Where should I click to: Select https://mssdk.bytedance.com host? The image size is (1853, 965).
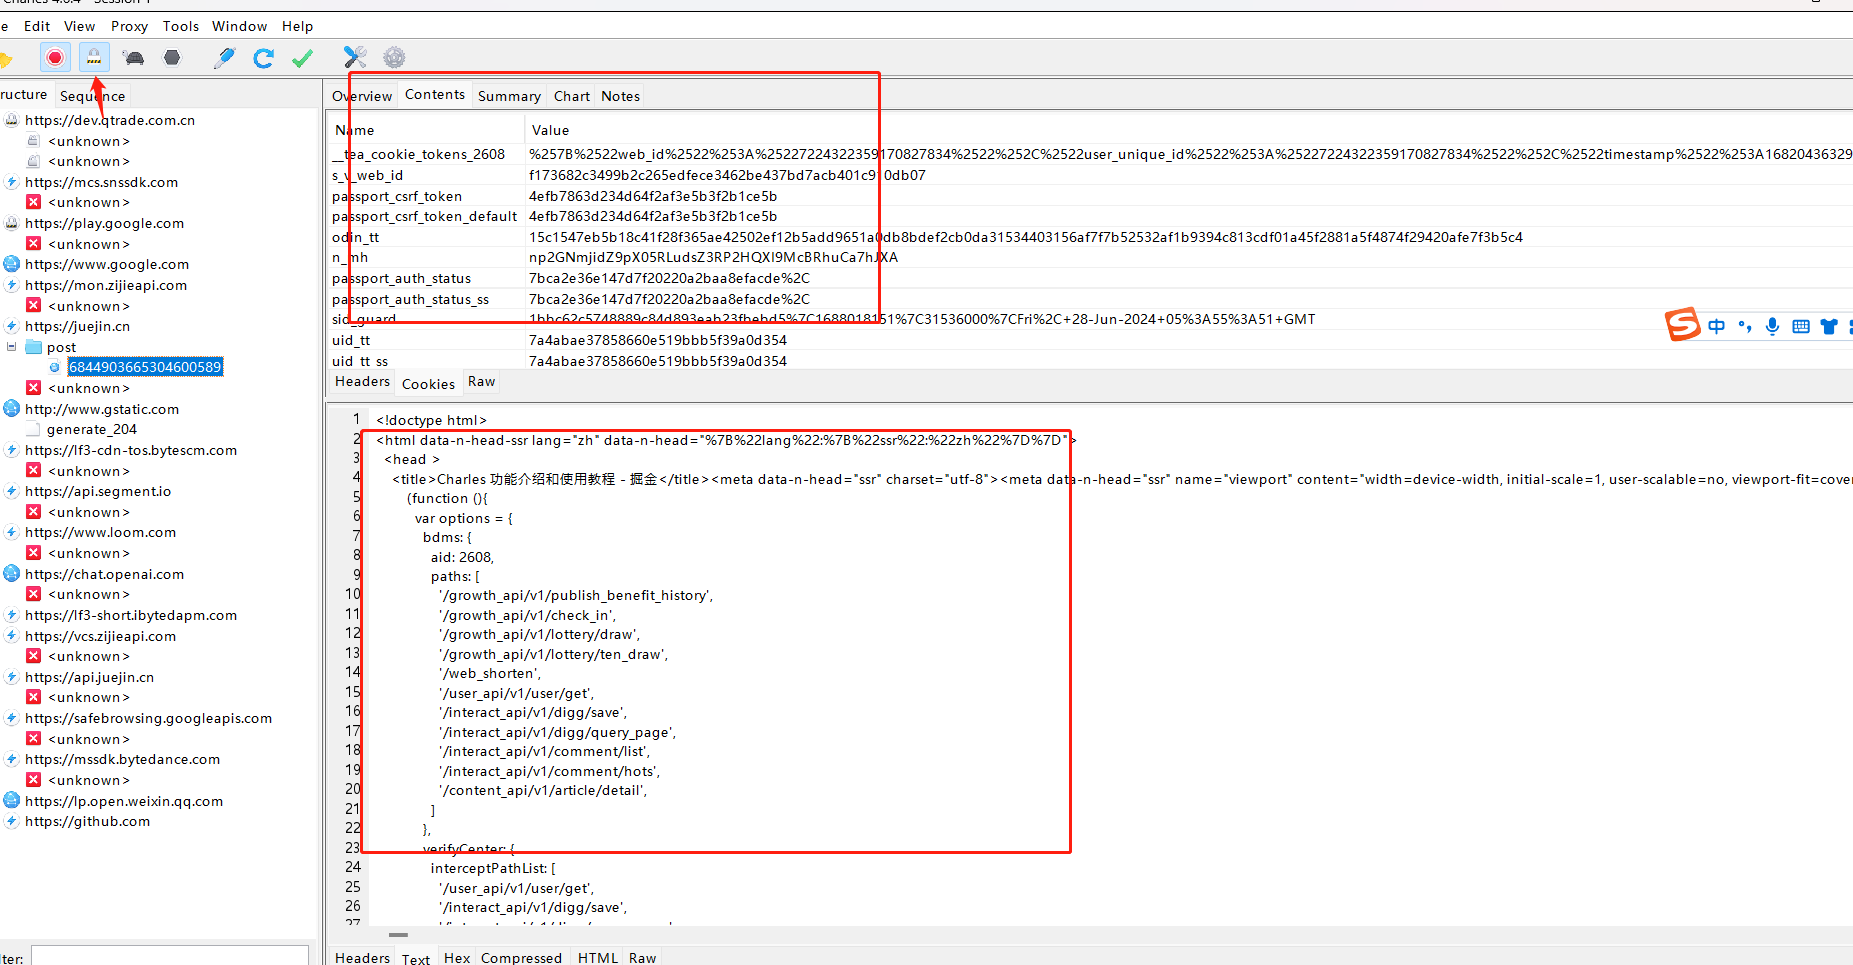[x=122, y=759]
